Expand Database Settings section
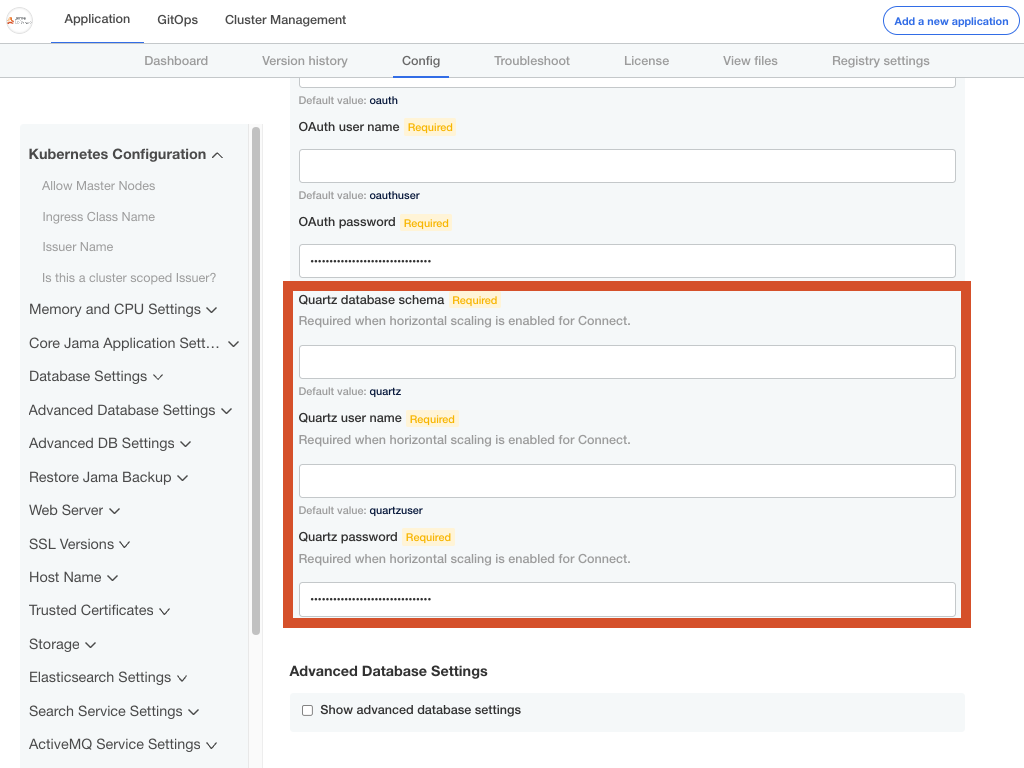 96,377
